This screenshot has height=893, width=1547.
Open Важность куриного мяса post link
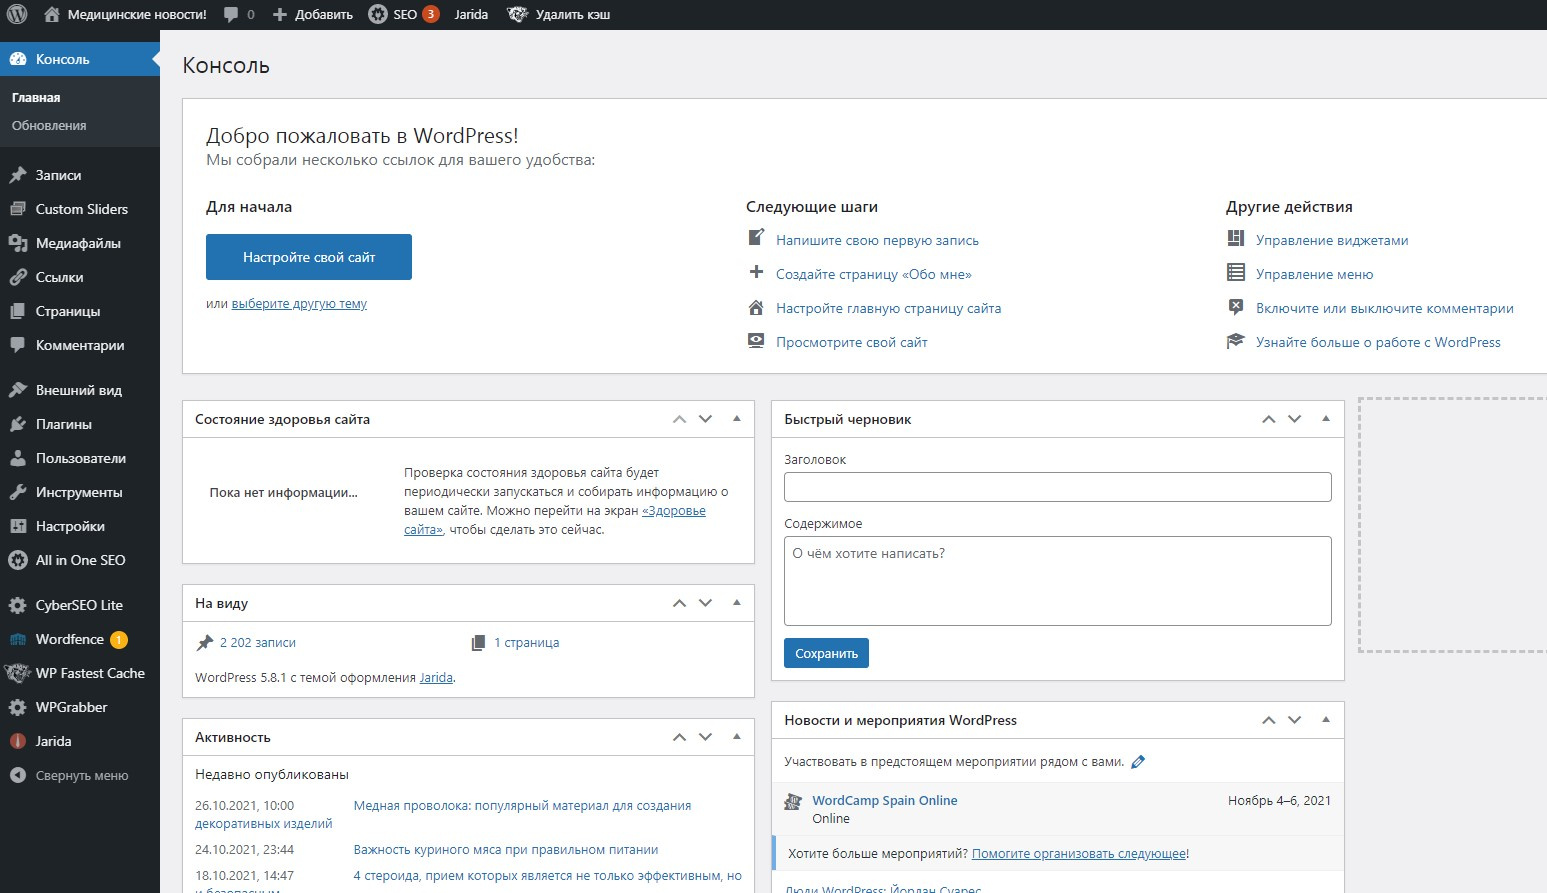pyautogui.click(x=506, y=850)
